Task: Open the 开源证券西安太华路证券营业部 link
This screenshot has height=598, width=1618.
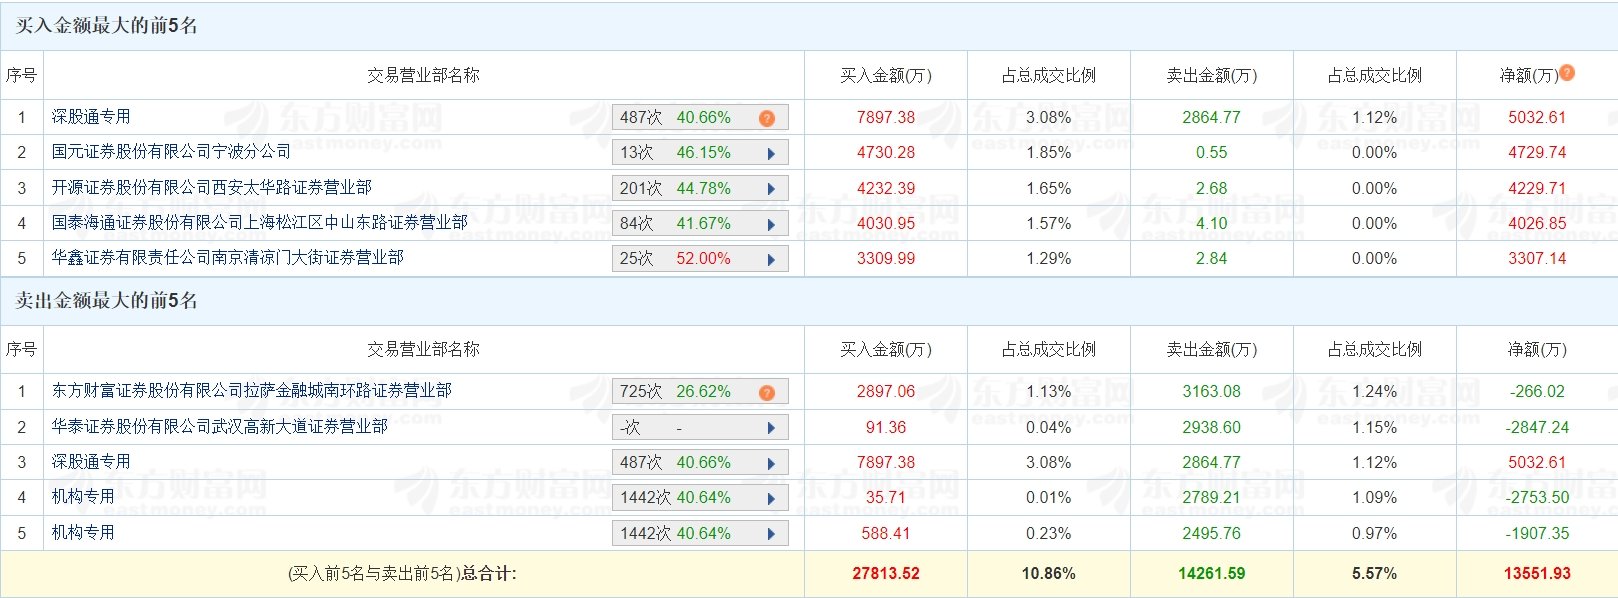Action: click(211, 188)
